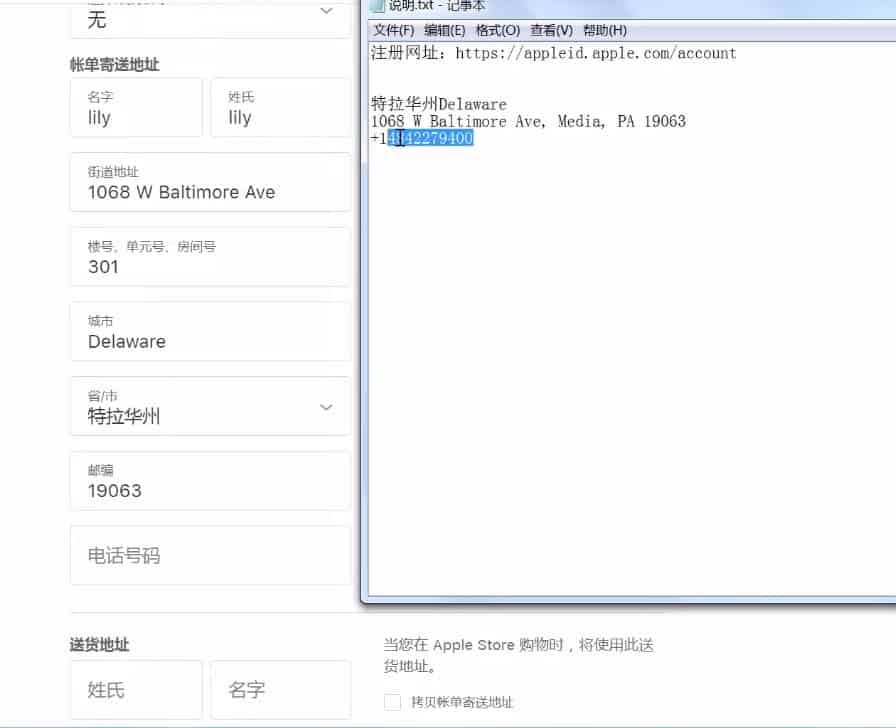Click the collapse chevron on the 无 dropdown
The width and height of the screenshot is (896, 728).
pyautogui.click(x=326, y=10)
